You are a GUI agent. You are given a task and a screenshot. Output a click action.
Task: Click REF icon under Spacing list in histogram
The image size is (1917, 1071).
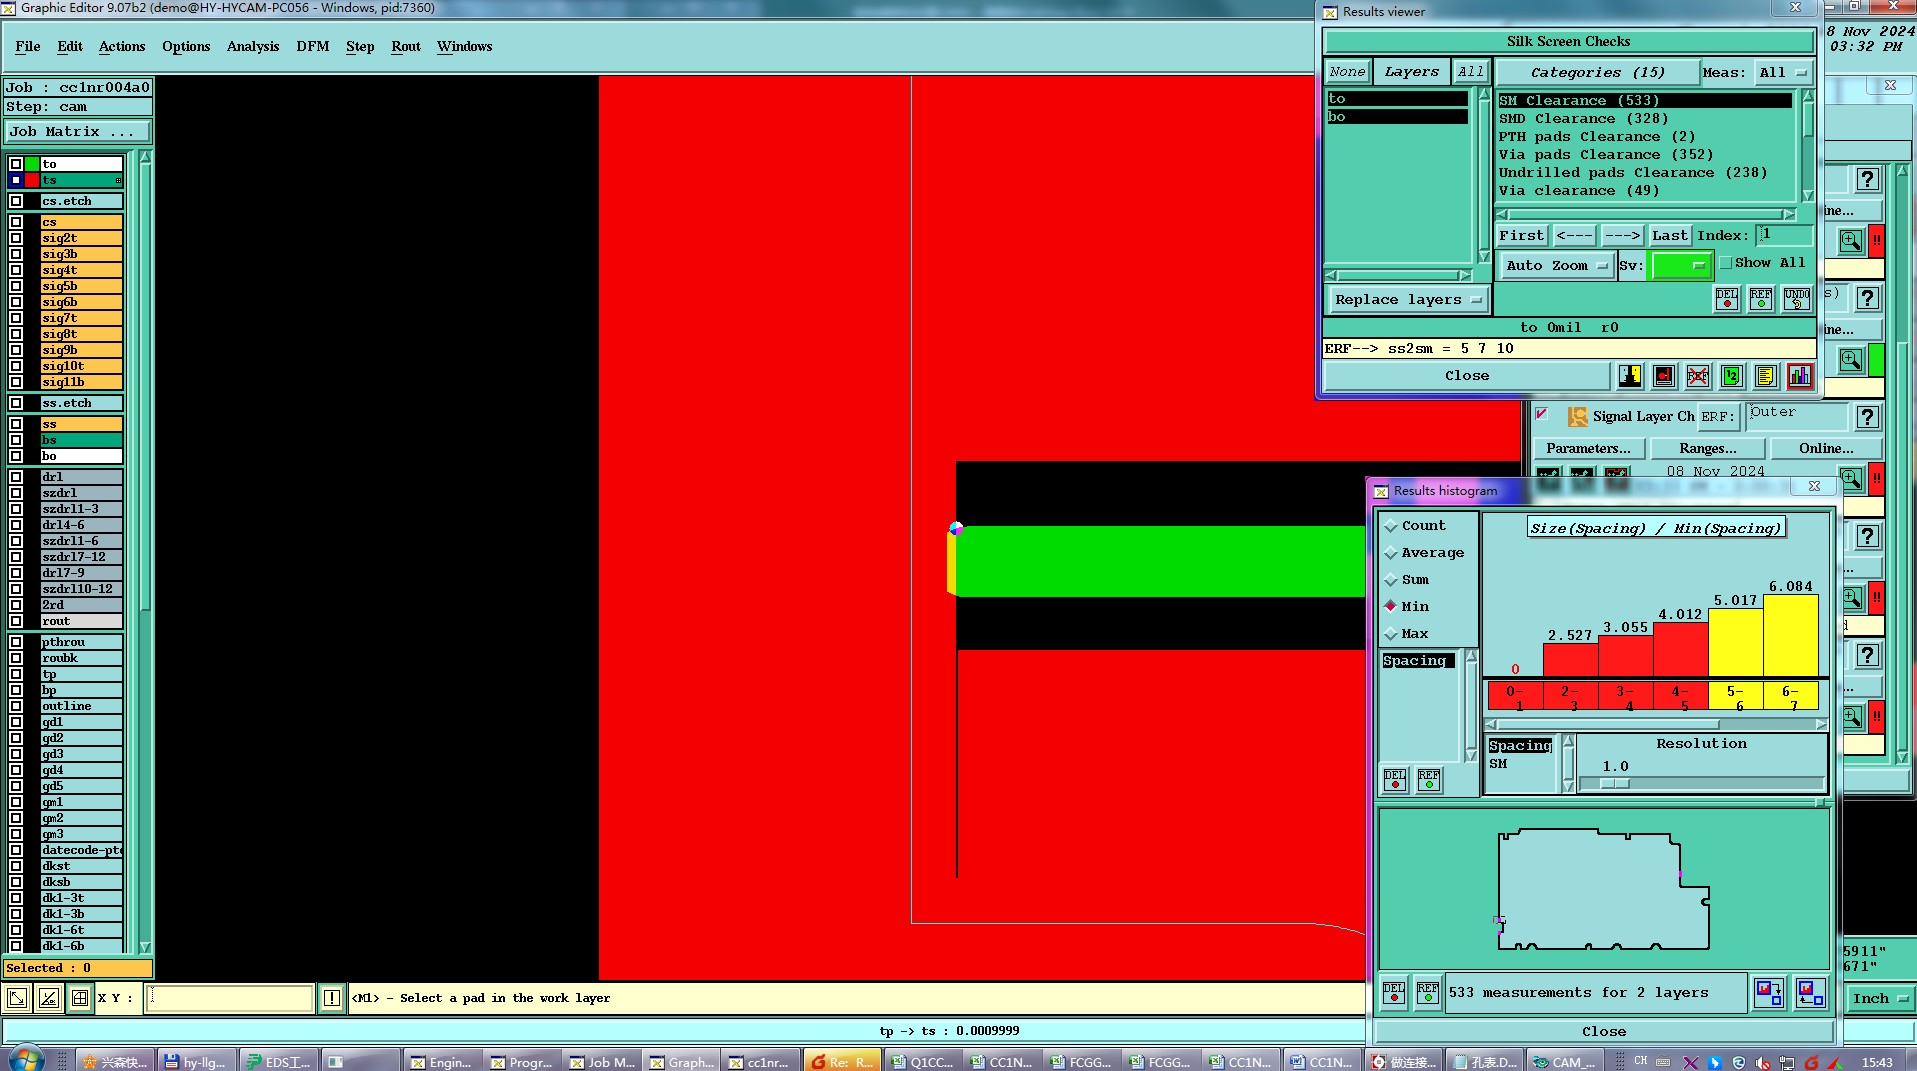(1429, 780)
